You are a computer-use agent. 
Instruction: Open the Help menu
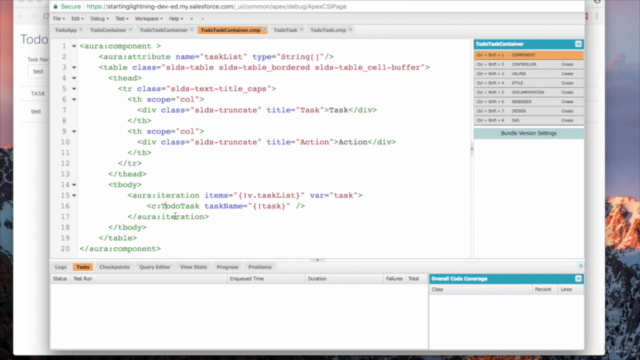pos(176,19)
